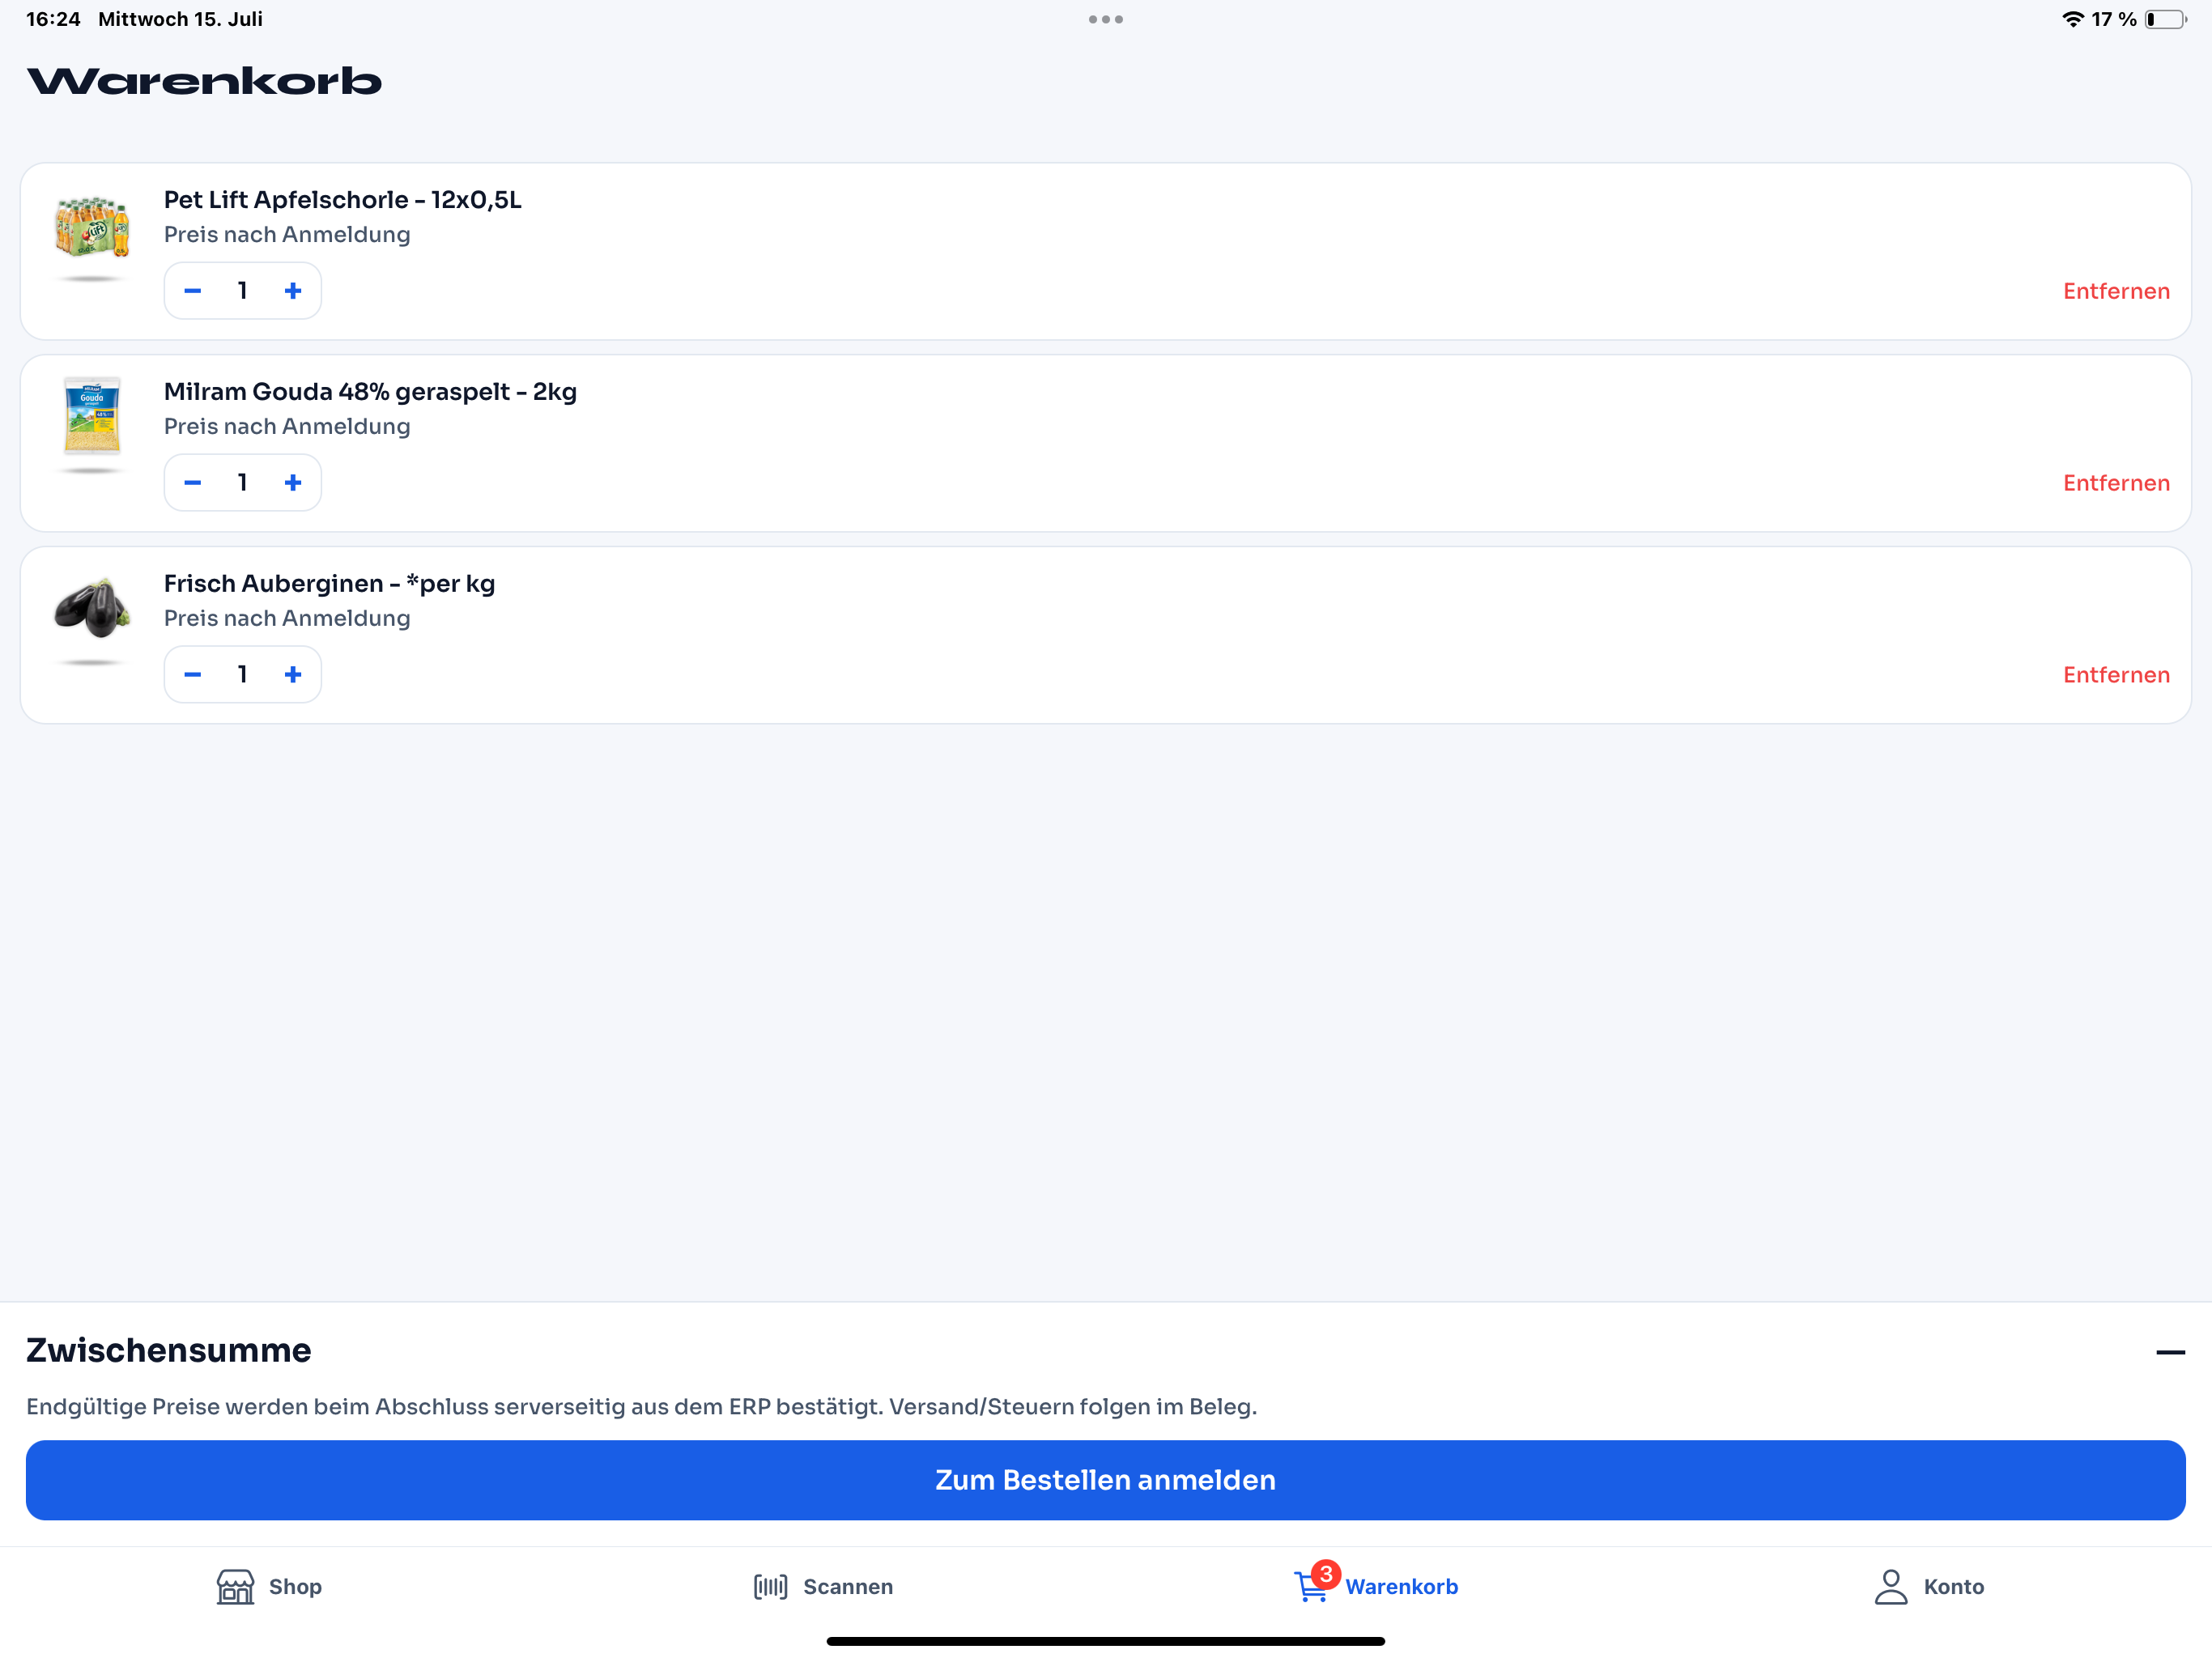This screenshot has height=1658, width=2212.
Task: Increase quantity of Pet Lift Apfelschorle
Action: [x=293, y=291]
